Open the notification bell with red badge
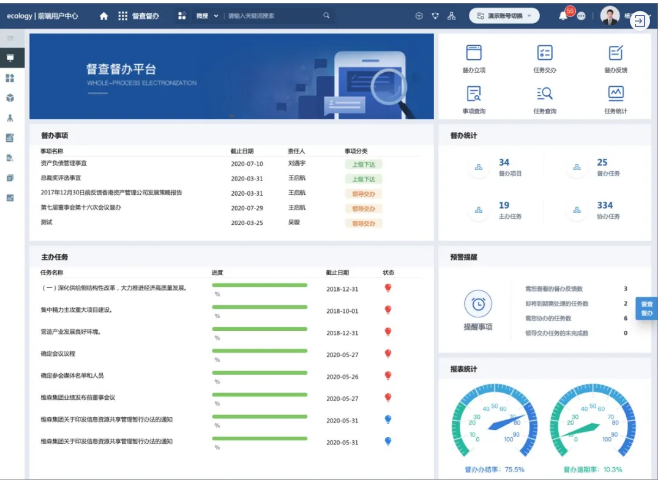 point(563,16)
